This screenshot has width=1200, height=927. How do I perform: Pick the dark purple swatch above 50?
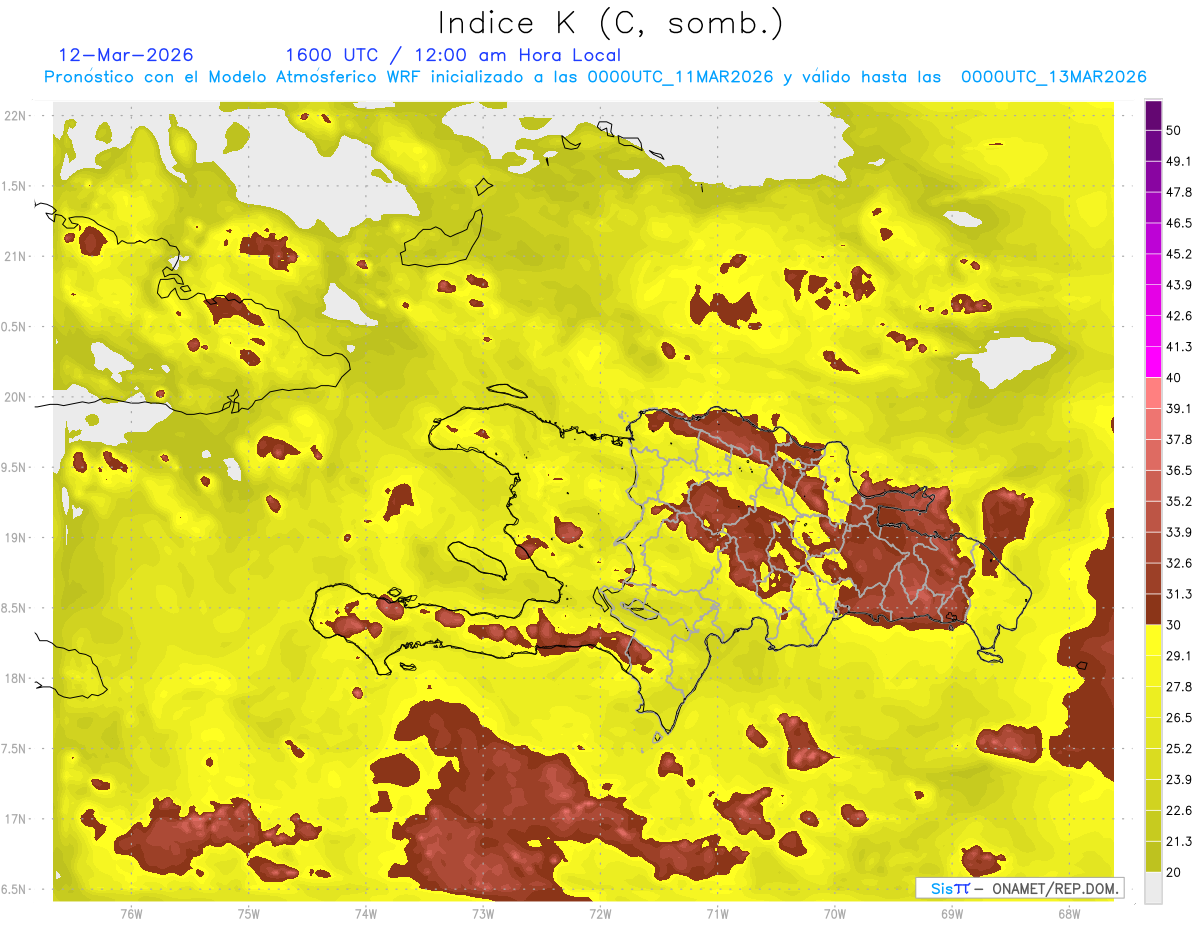tap(1153, 115)
